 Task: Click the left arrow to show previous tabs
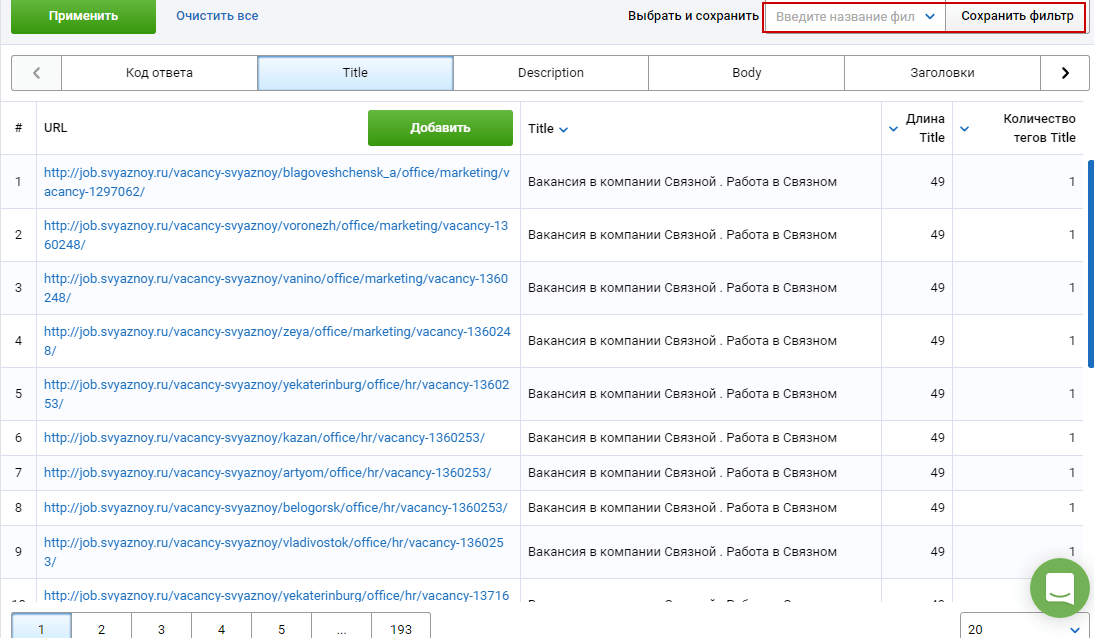pyautogui.click(x=36, y=73)
